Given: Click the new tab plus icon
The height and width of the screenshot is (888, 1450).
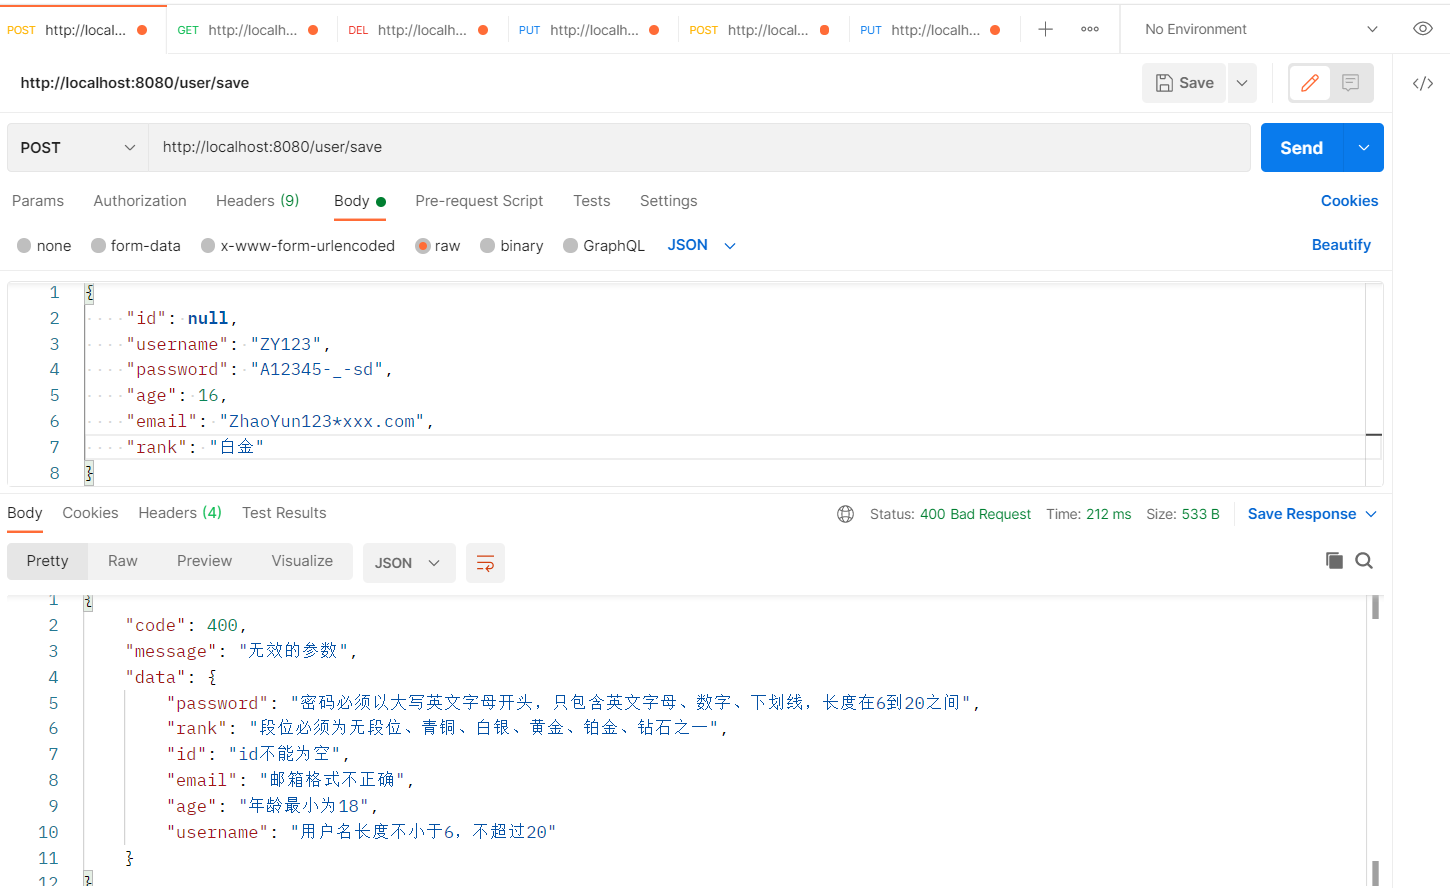Looking at the screenshot, I should pos(1045,30).
